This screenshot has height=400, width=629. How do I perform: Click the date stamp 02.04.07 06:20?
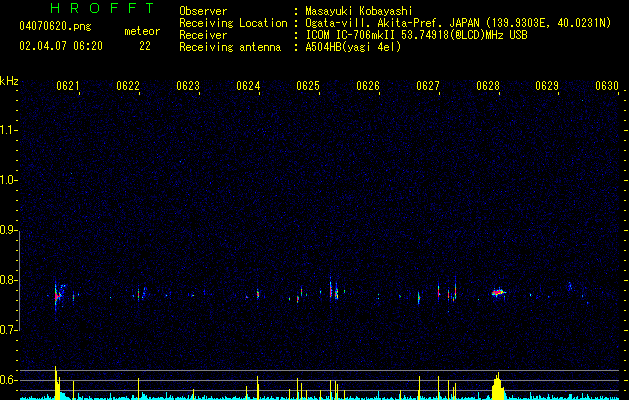(61, 46)
